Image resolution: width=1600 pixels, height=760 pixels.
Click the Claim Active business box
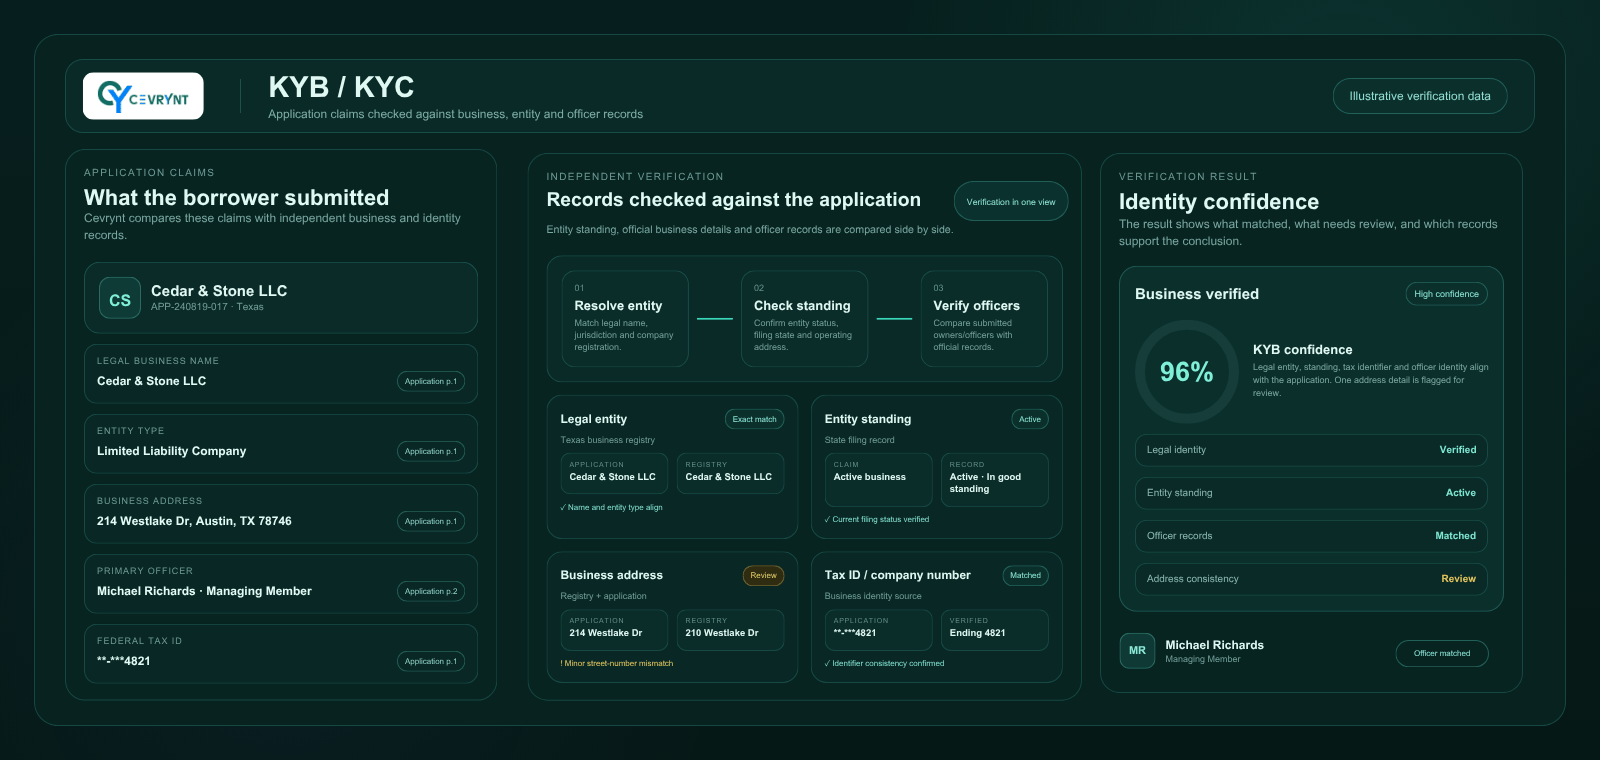(879, 480)
